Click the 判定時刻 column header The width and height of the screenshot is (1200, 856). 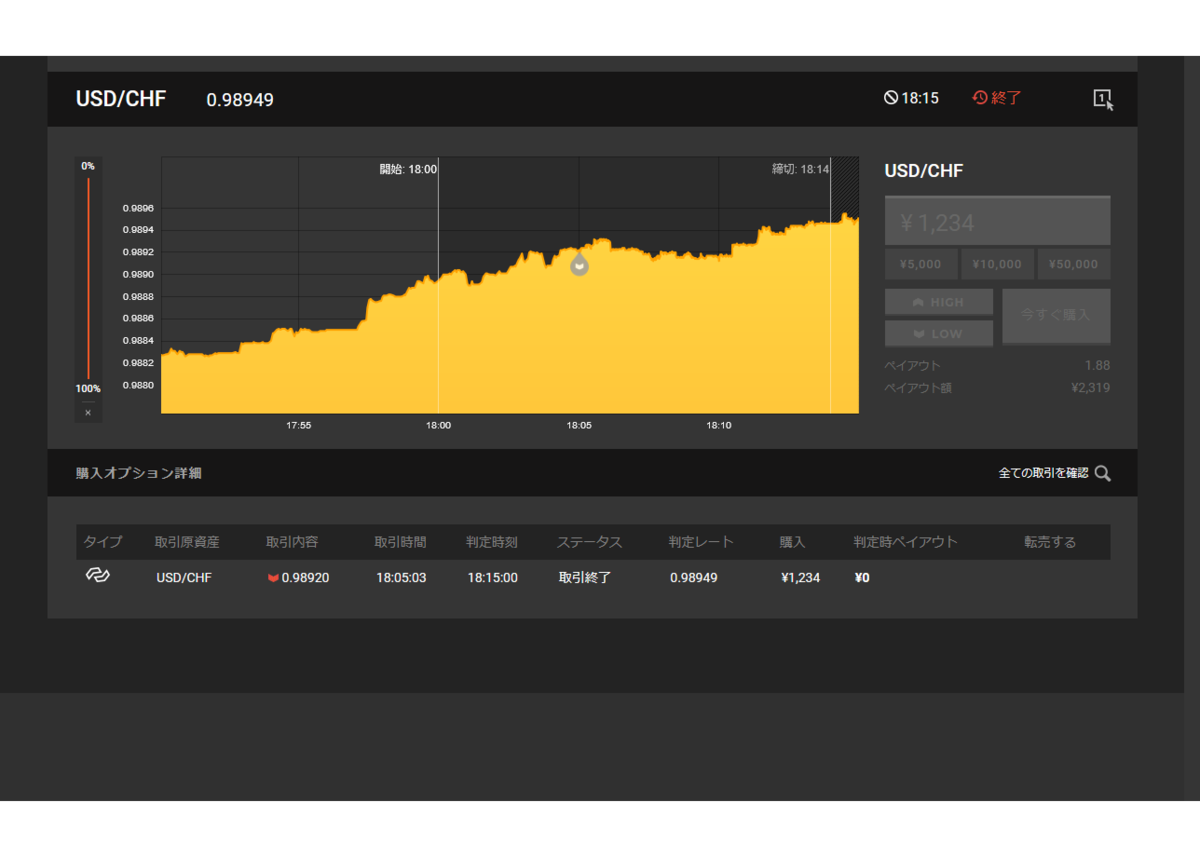point(492,542)
